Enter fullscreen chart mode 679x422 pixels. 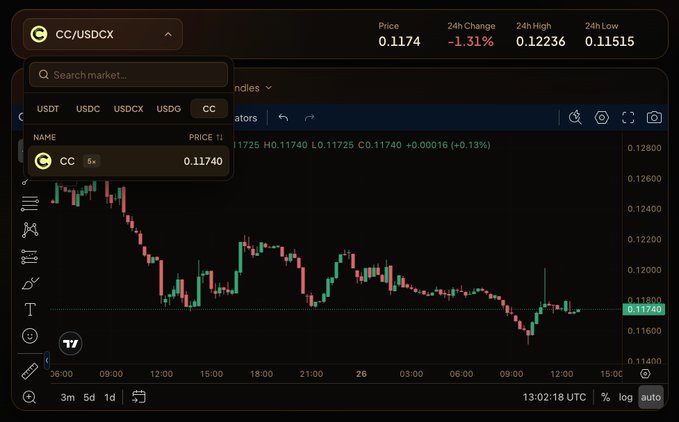click(x=628, y=117)
